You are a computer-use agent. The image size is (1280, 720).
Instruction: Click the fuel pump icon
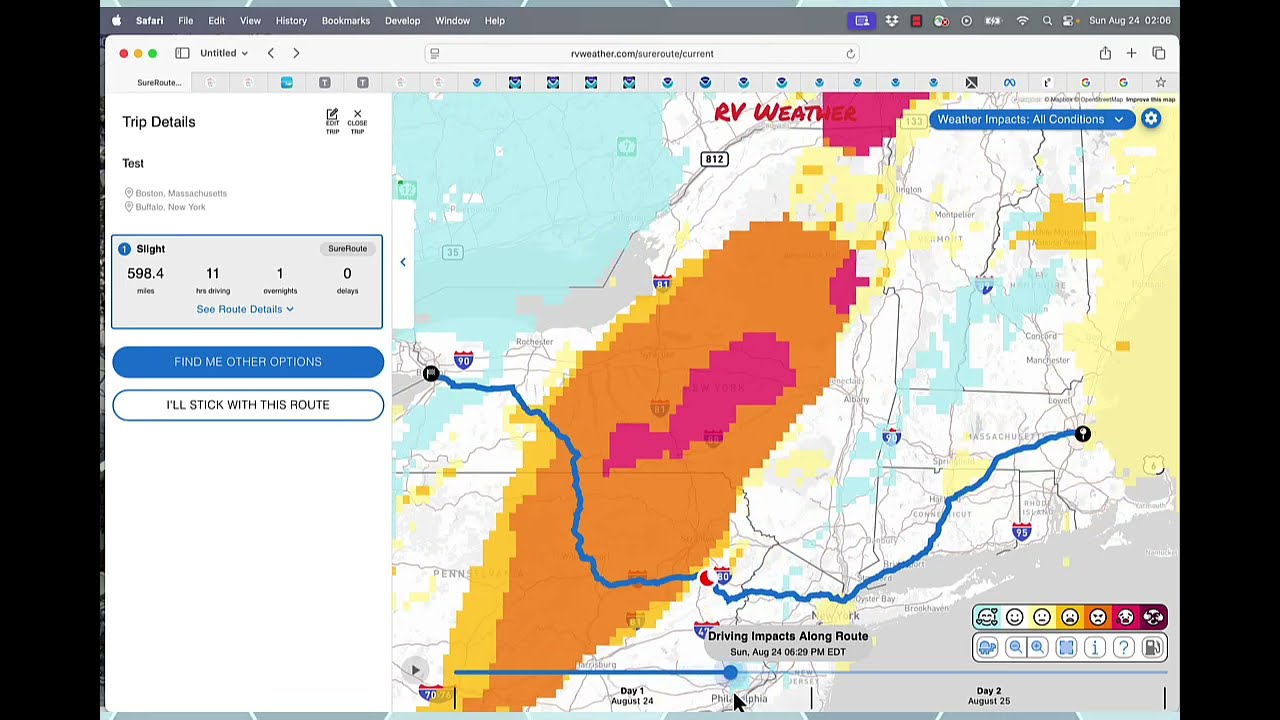1152,648
